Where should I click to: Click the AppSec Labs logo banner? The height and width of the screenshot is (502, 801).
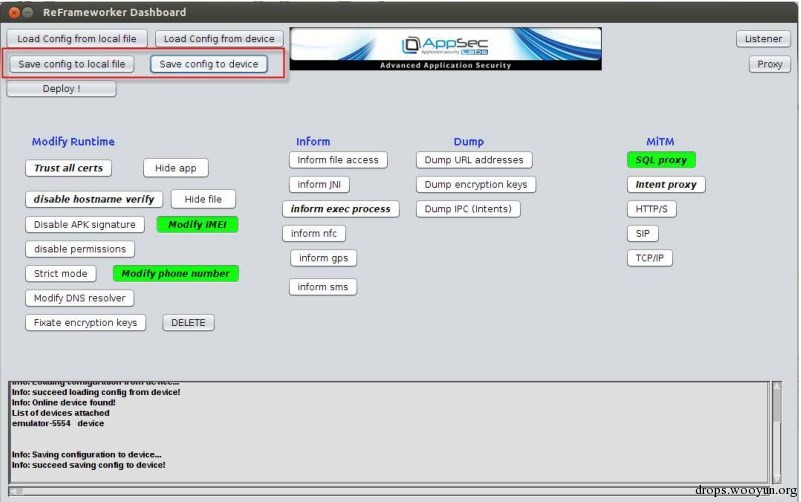(446, 49)
